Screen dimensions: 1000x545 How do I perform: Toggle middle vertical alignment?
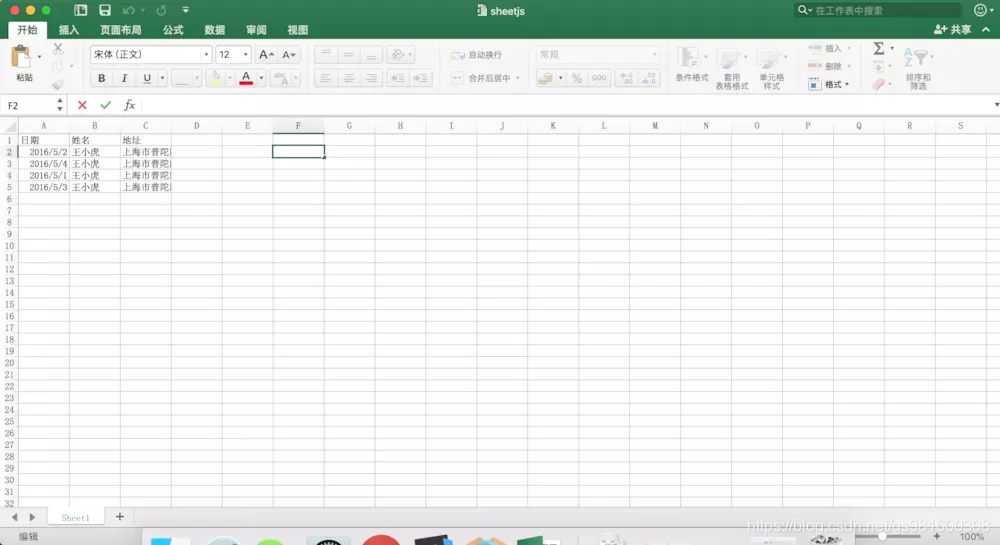point(349,55)
